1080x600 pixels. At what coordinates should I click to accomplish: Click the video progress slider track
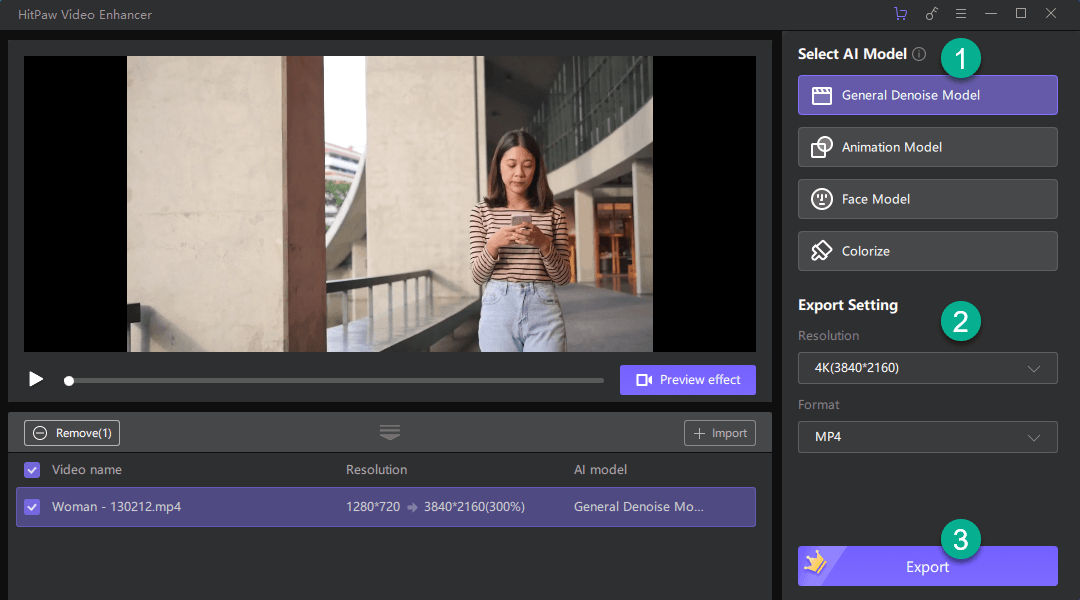[335, 380]
